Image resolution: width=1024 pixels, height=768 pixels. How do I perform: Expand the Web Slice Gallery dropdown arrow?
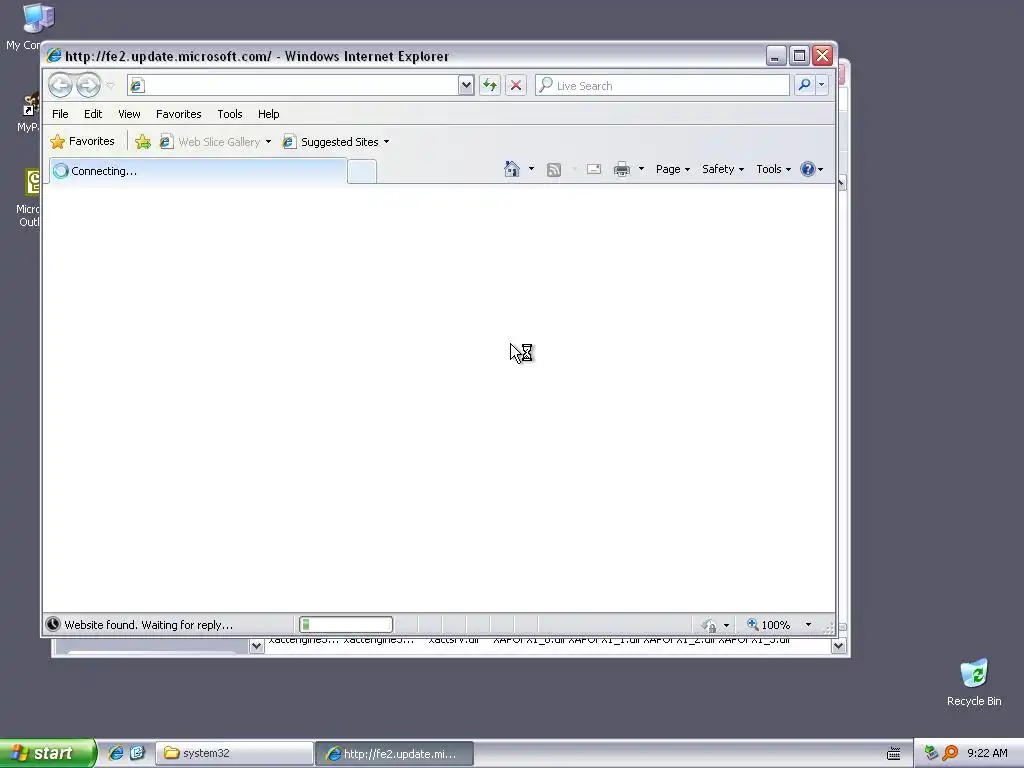pyautogui.click(x=268, y=142)
